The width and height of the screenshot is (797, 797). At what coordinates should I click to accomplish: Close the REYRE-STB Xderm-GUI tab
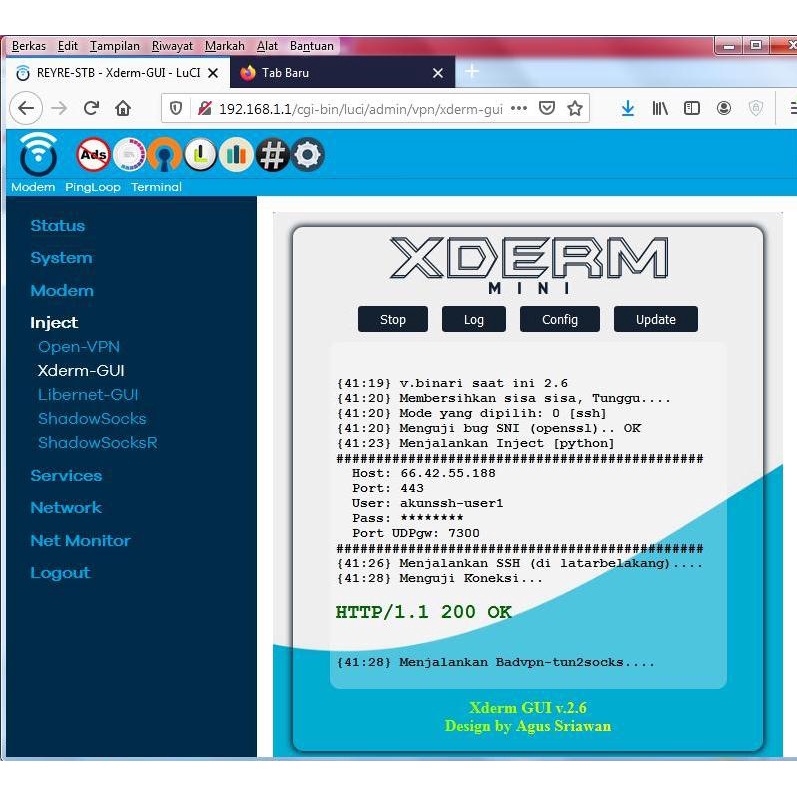pyautogui.click(x=213, y=73)
